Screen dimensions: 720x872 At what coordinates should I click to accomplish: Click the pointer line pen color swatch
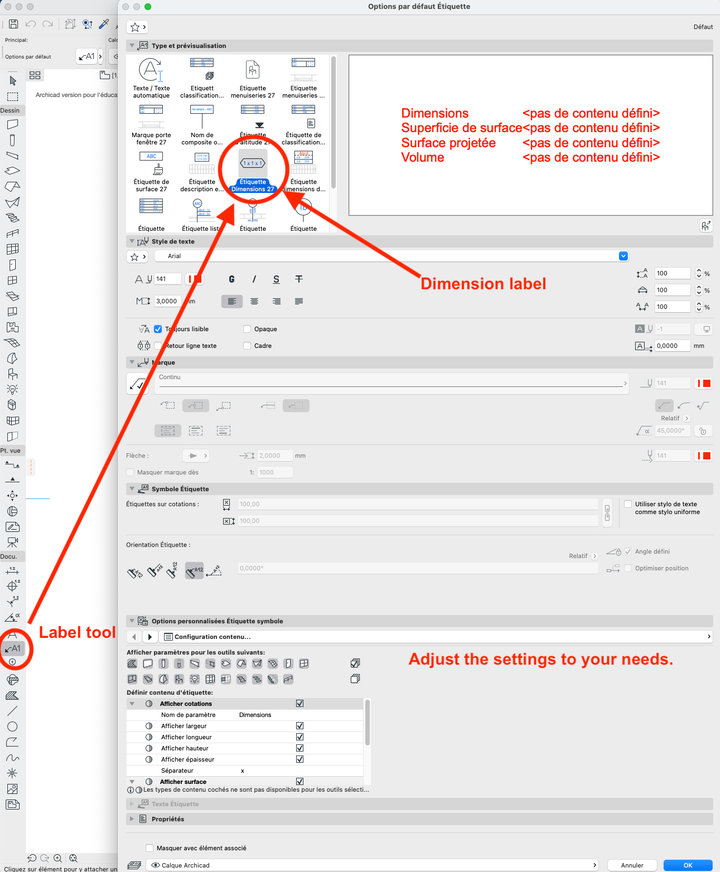pyautogui.click(x=704, y=383)
